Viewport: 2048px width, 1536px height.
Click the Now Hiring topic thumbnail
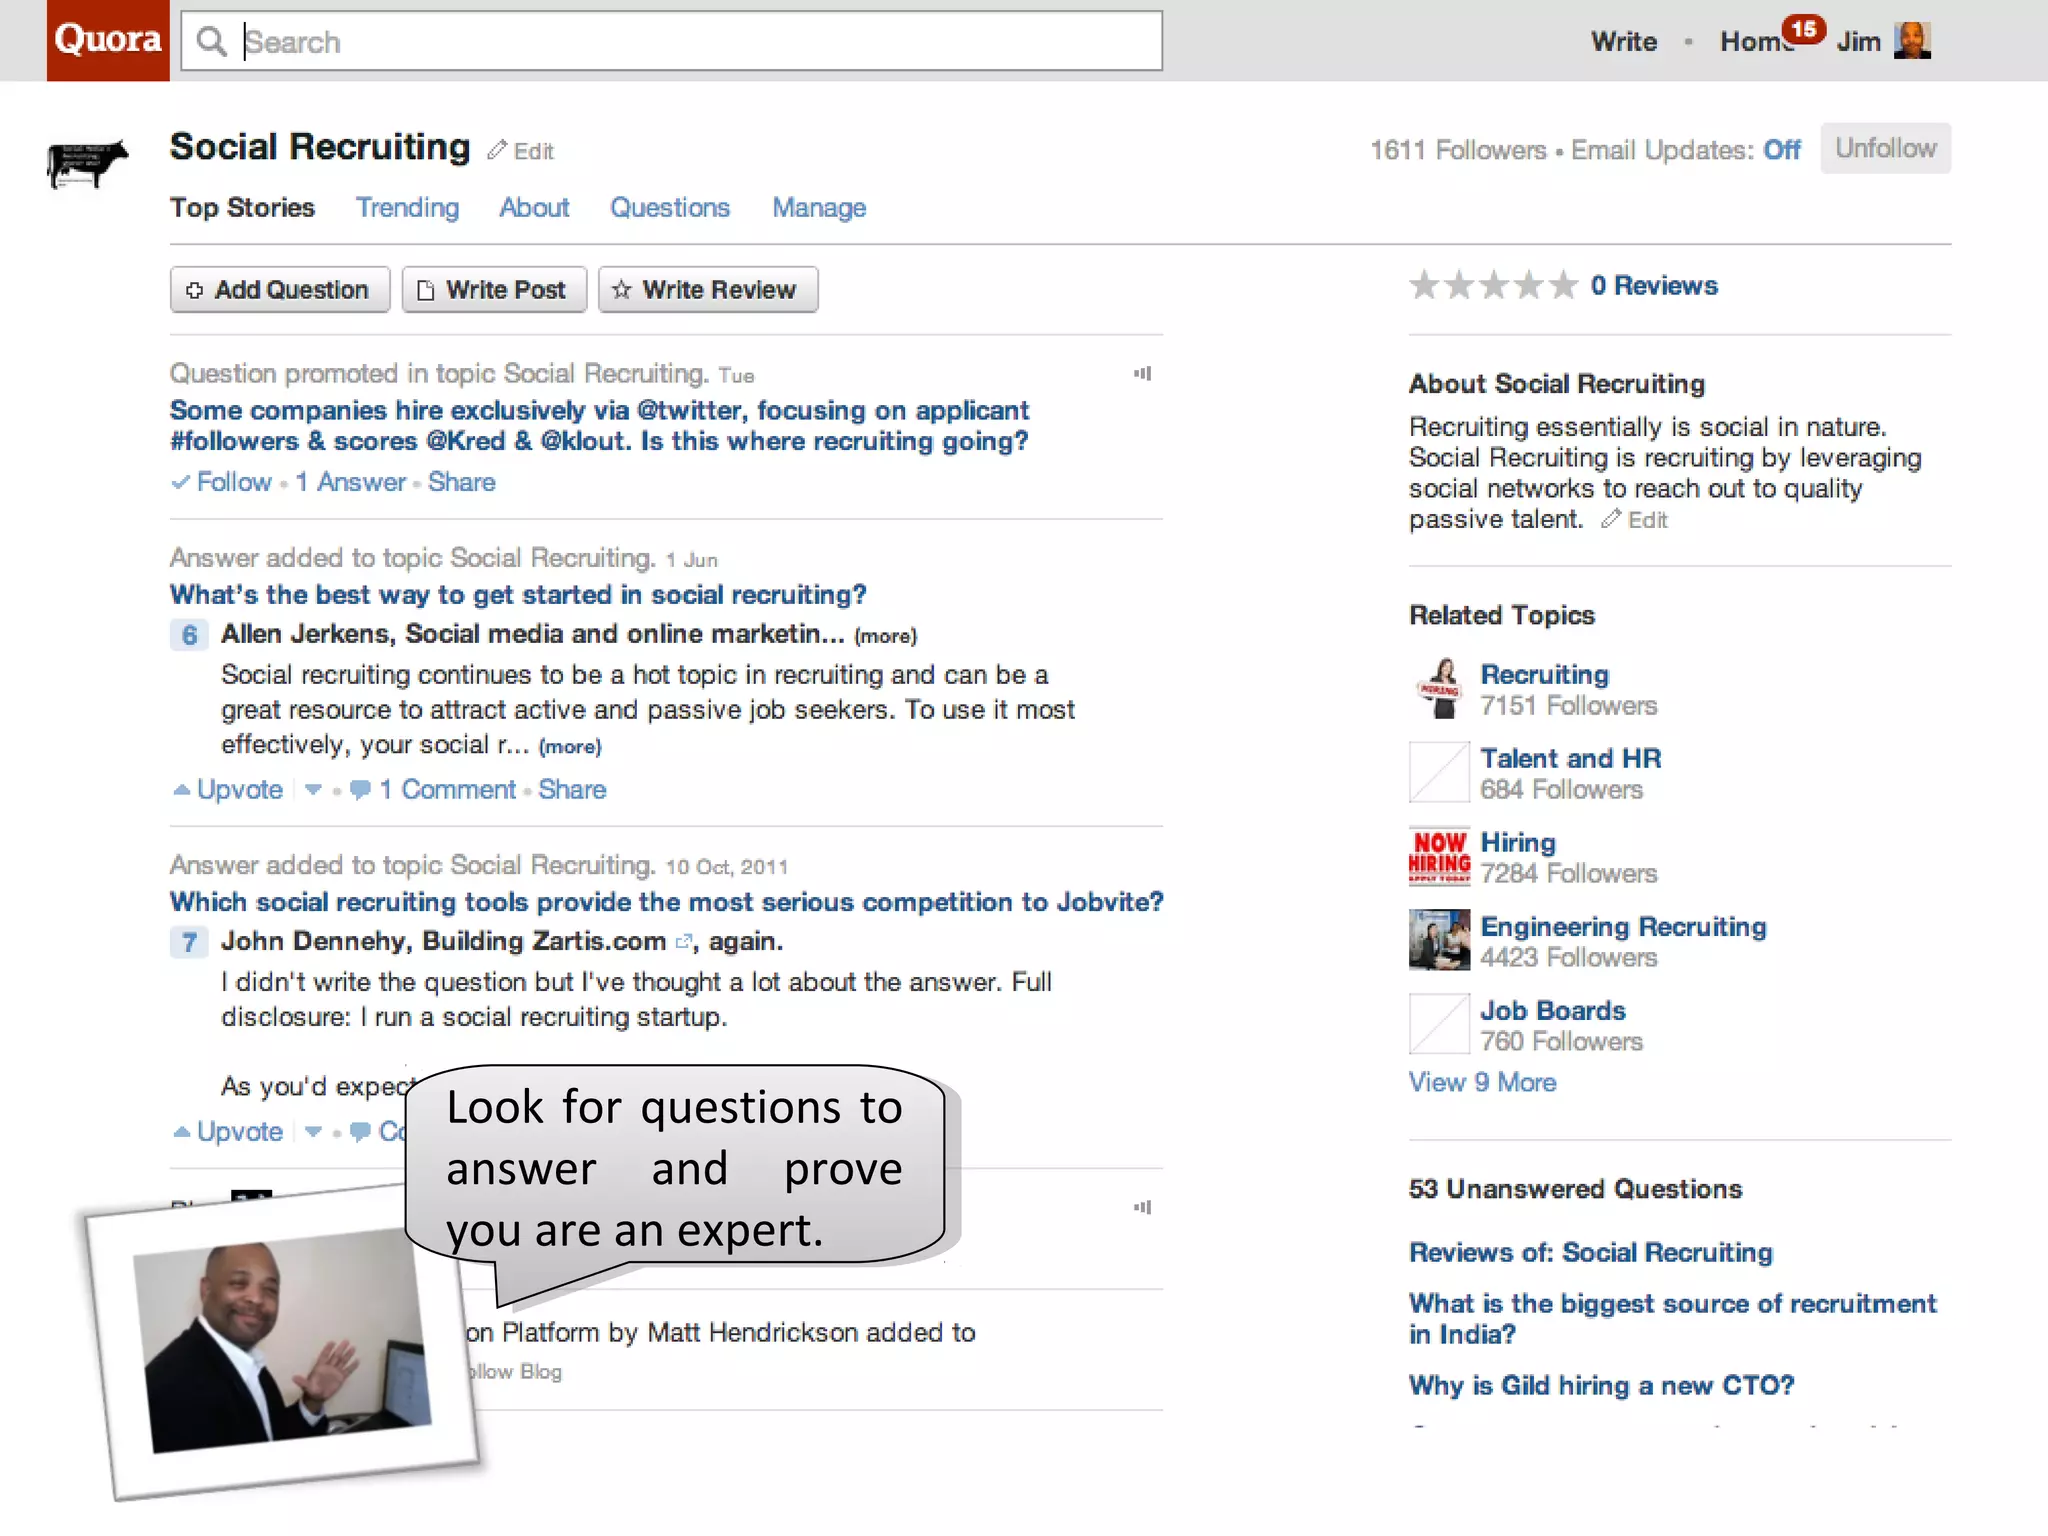click(x=1439, y=857)
